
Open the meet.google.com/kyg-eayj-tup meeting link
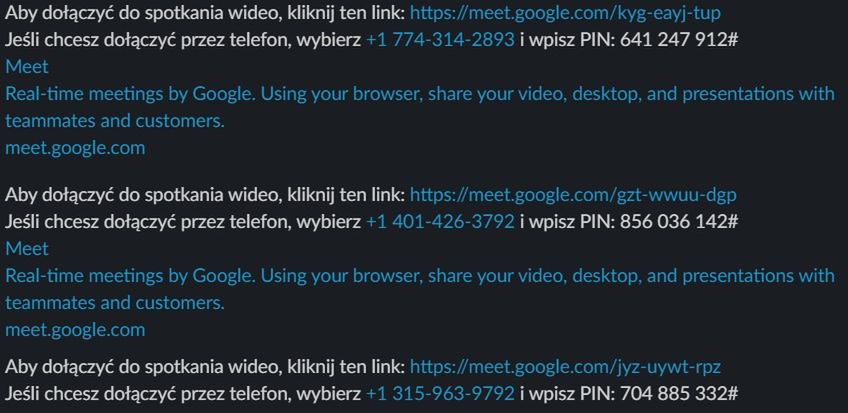click(565, 14)
